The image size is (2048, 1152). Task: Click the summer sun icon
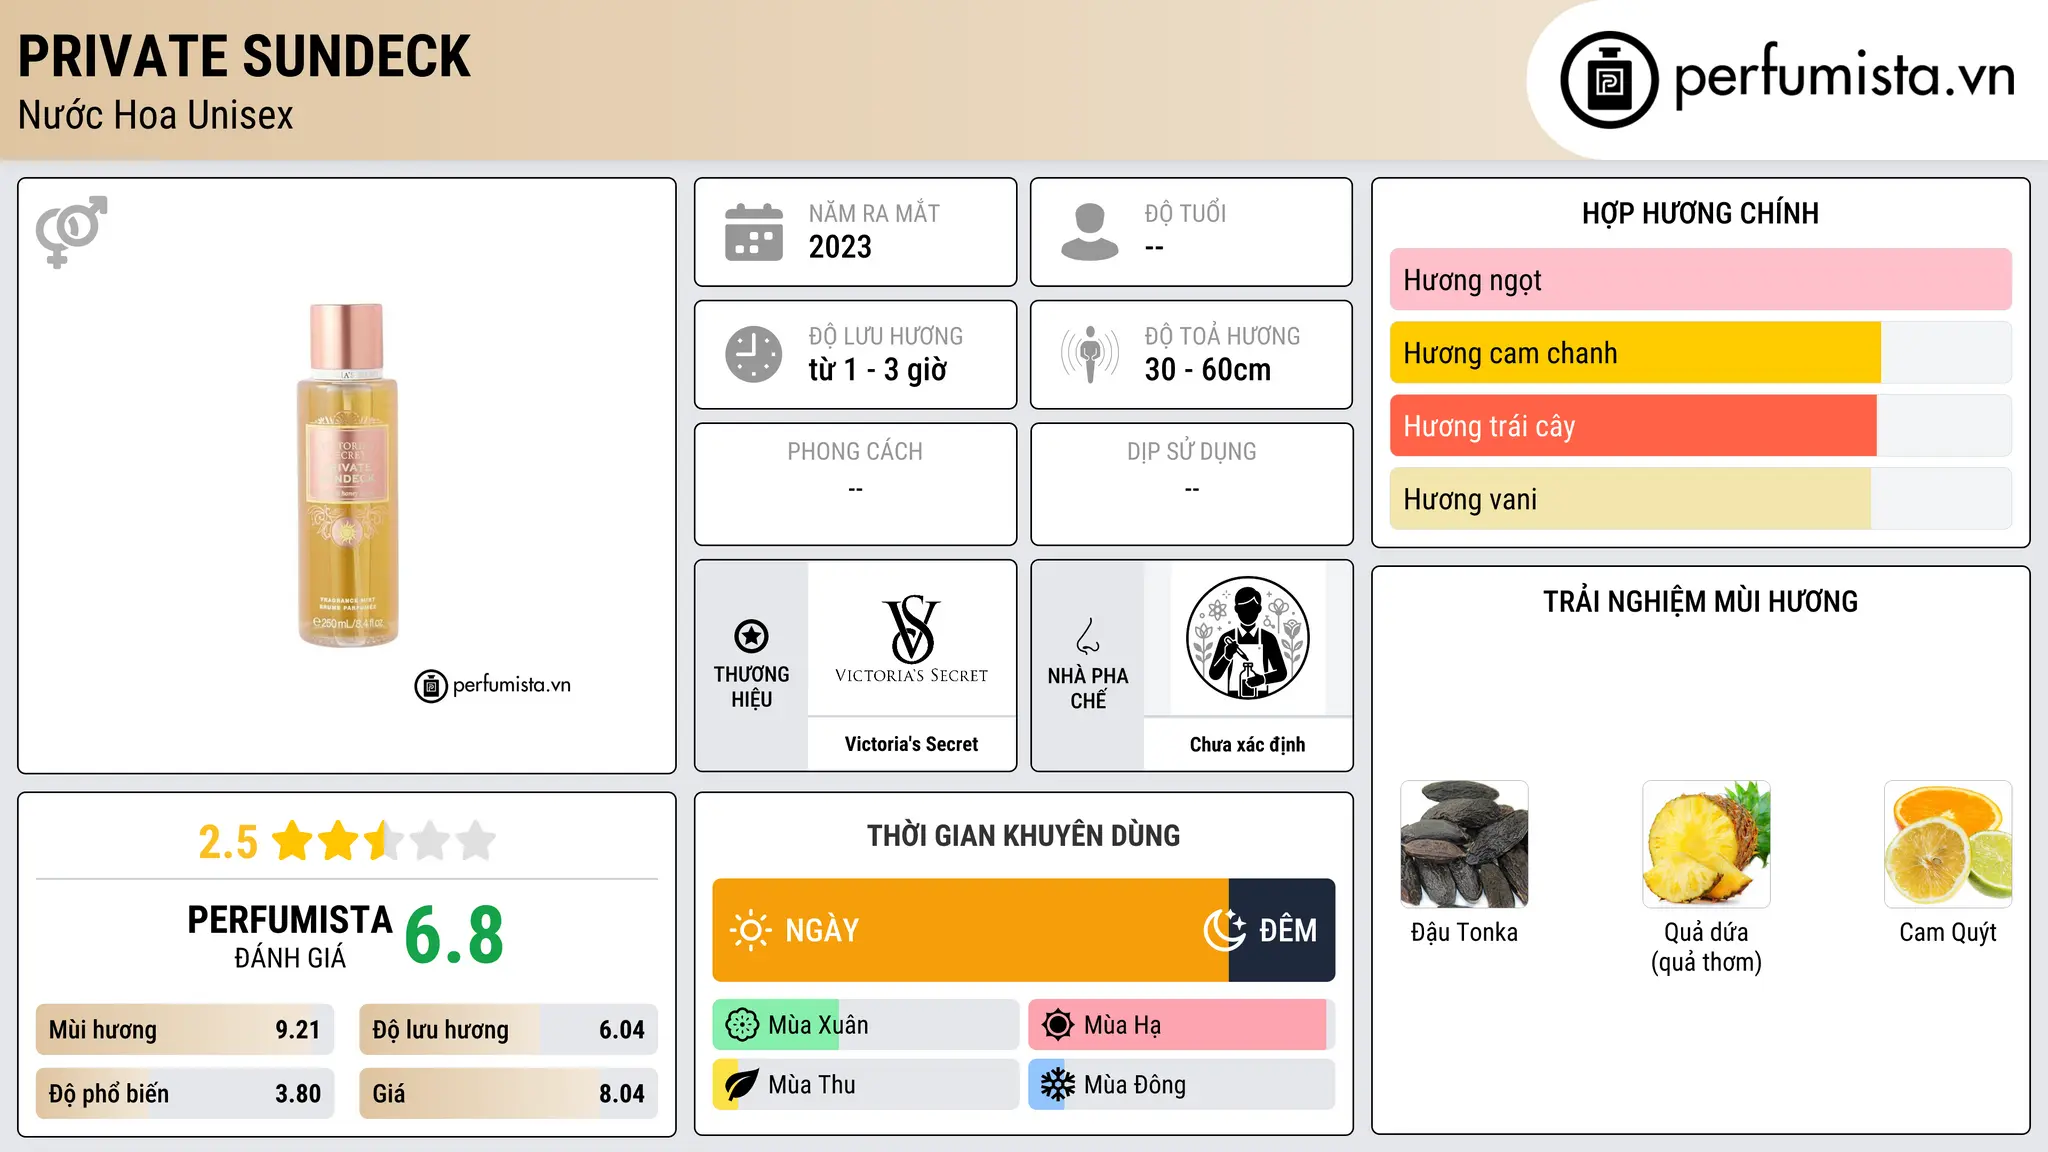point(1058,1025)
